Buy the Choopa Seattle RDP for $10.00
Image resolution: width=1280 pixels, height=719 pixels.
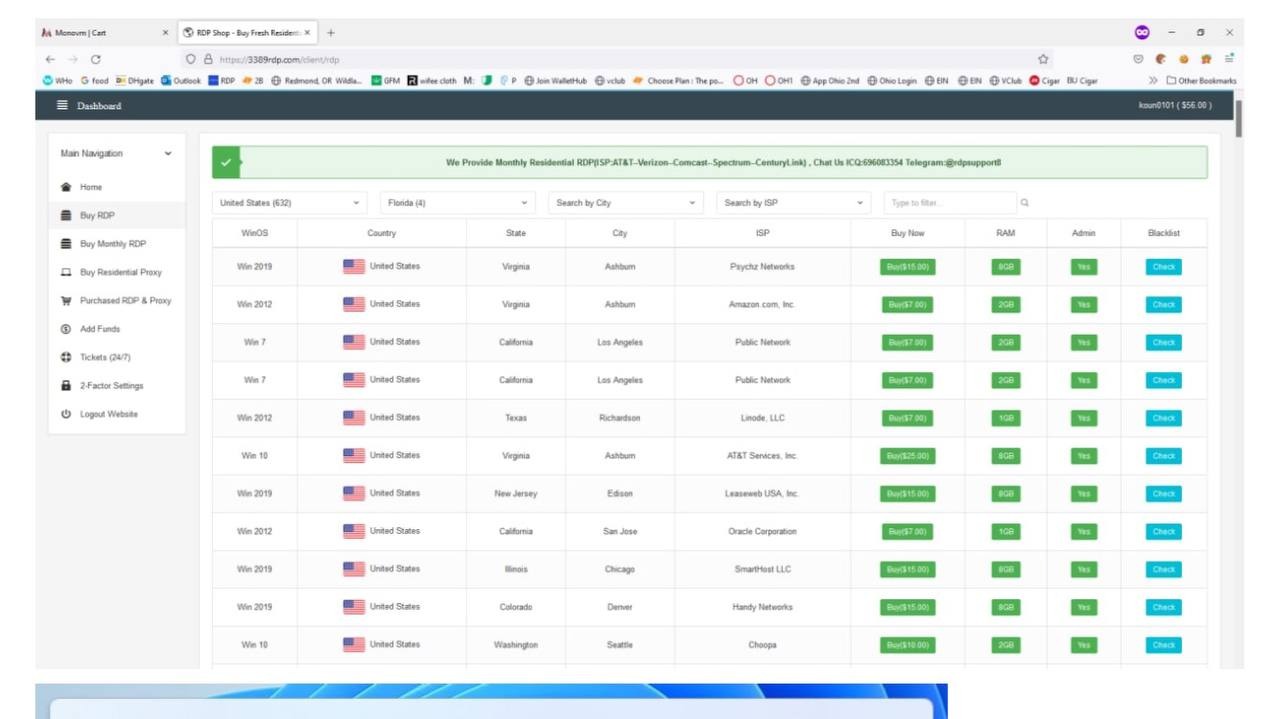pyautogui.click(x=907, y=645)
